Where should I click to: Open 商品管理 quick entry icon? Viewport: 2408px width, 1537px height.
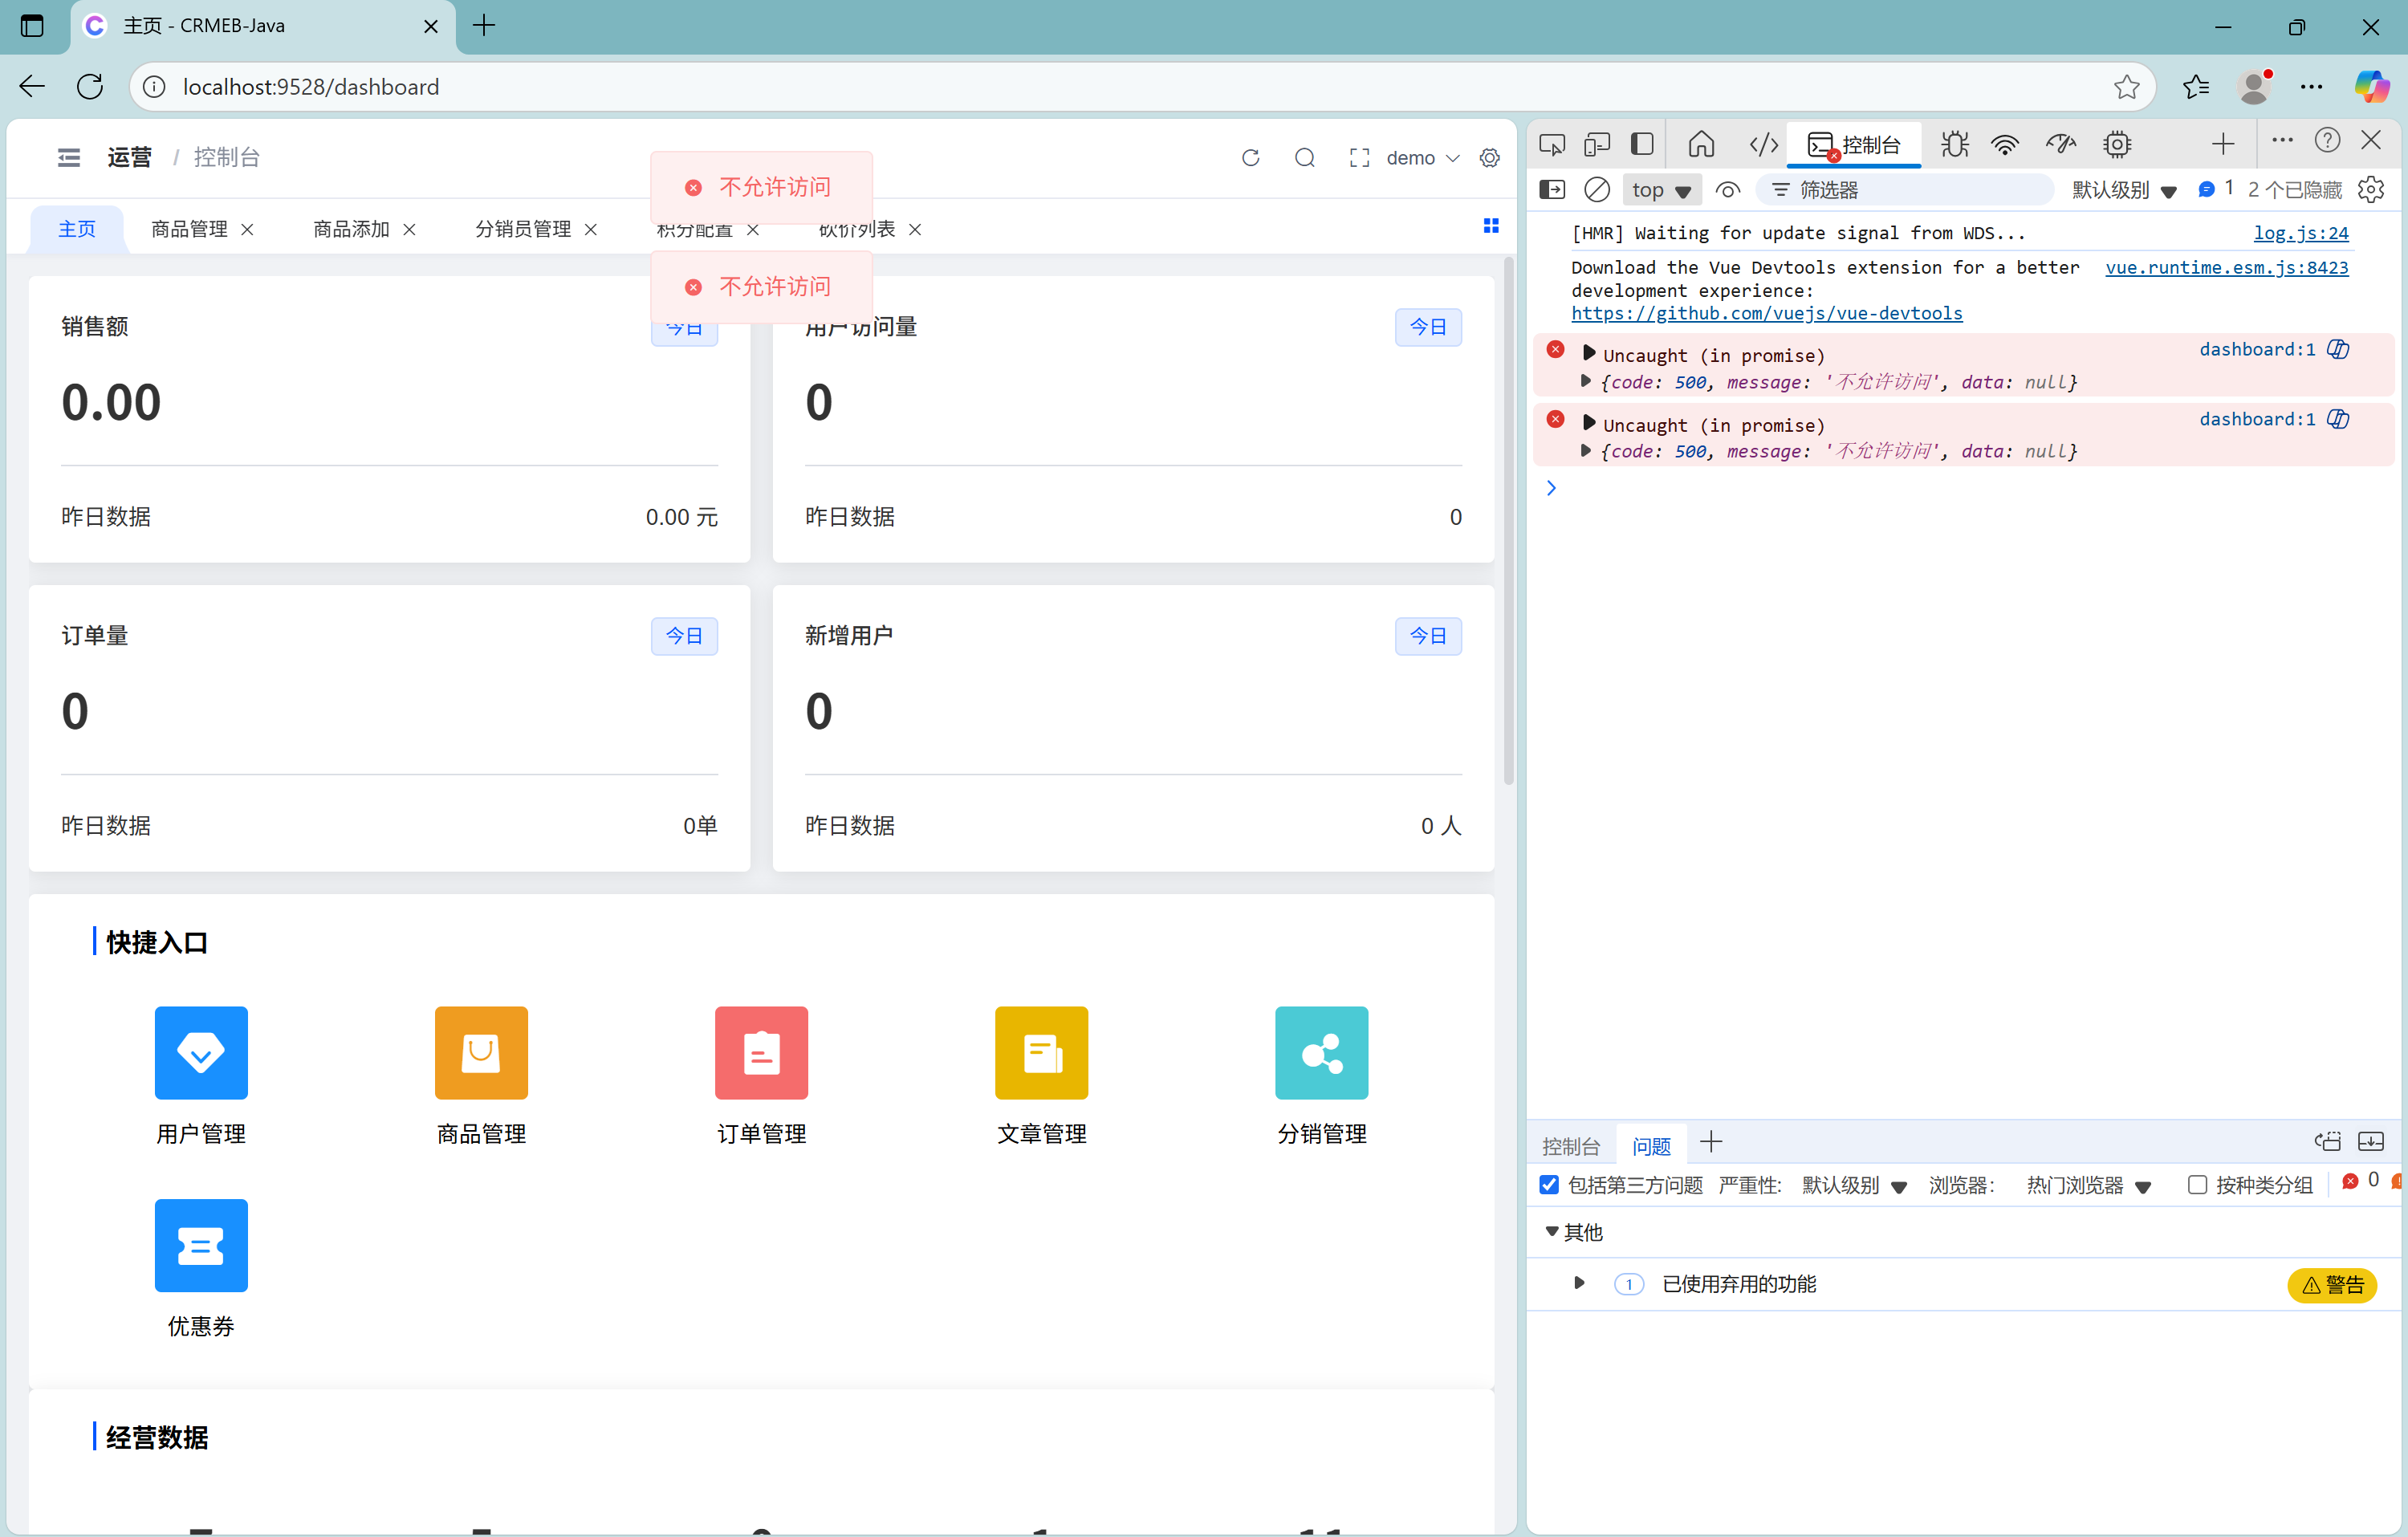481,1052
